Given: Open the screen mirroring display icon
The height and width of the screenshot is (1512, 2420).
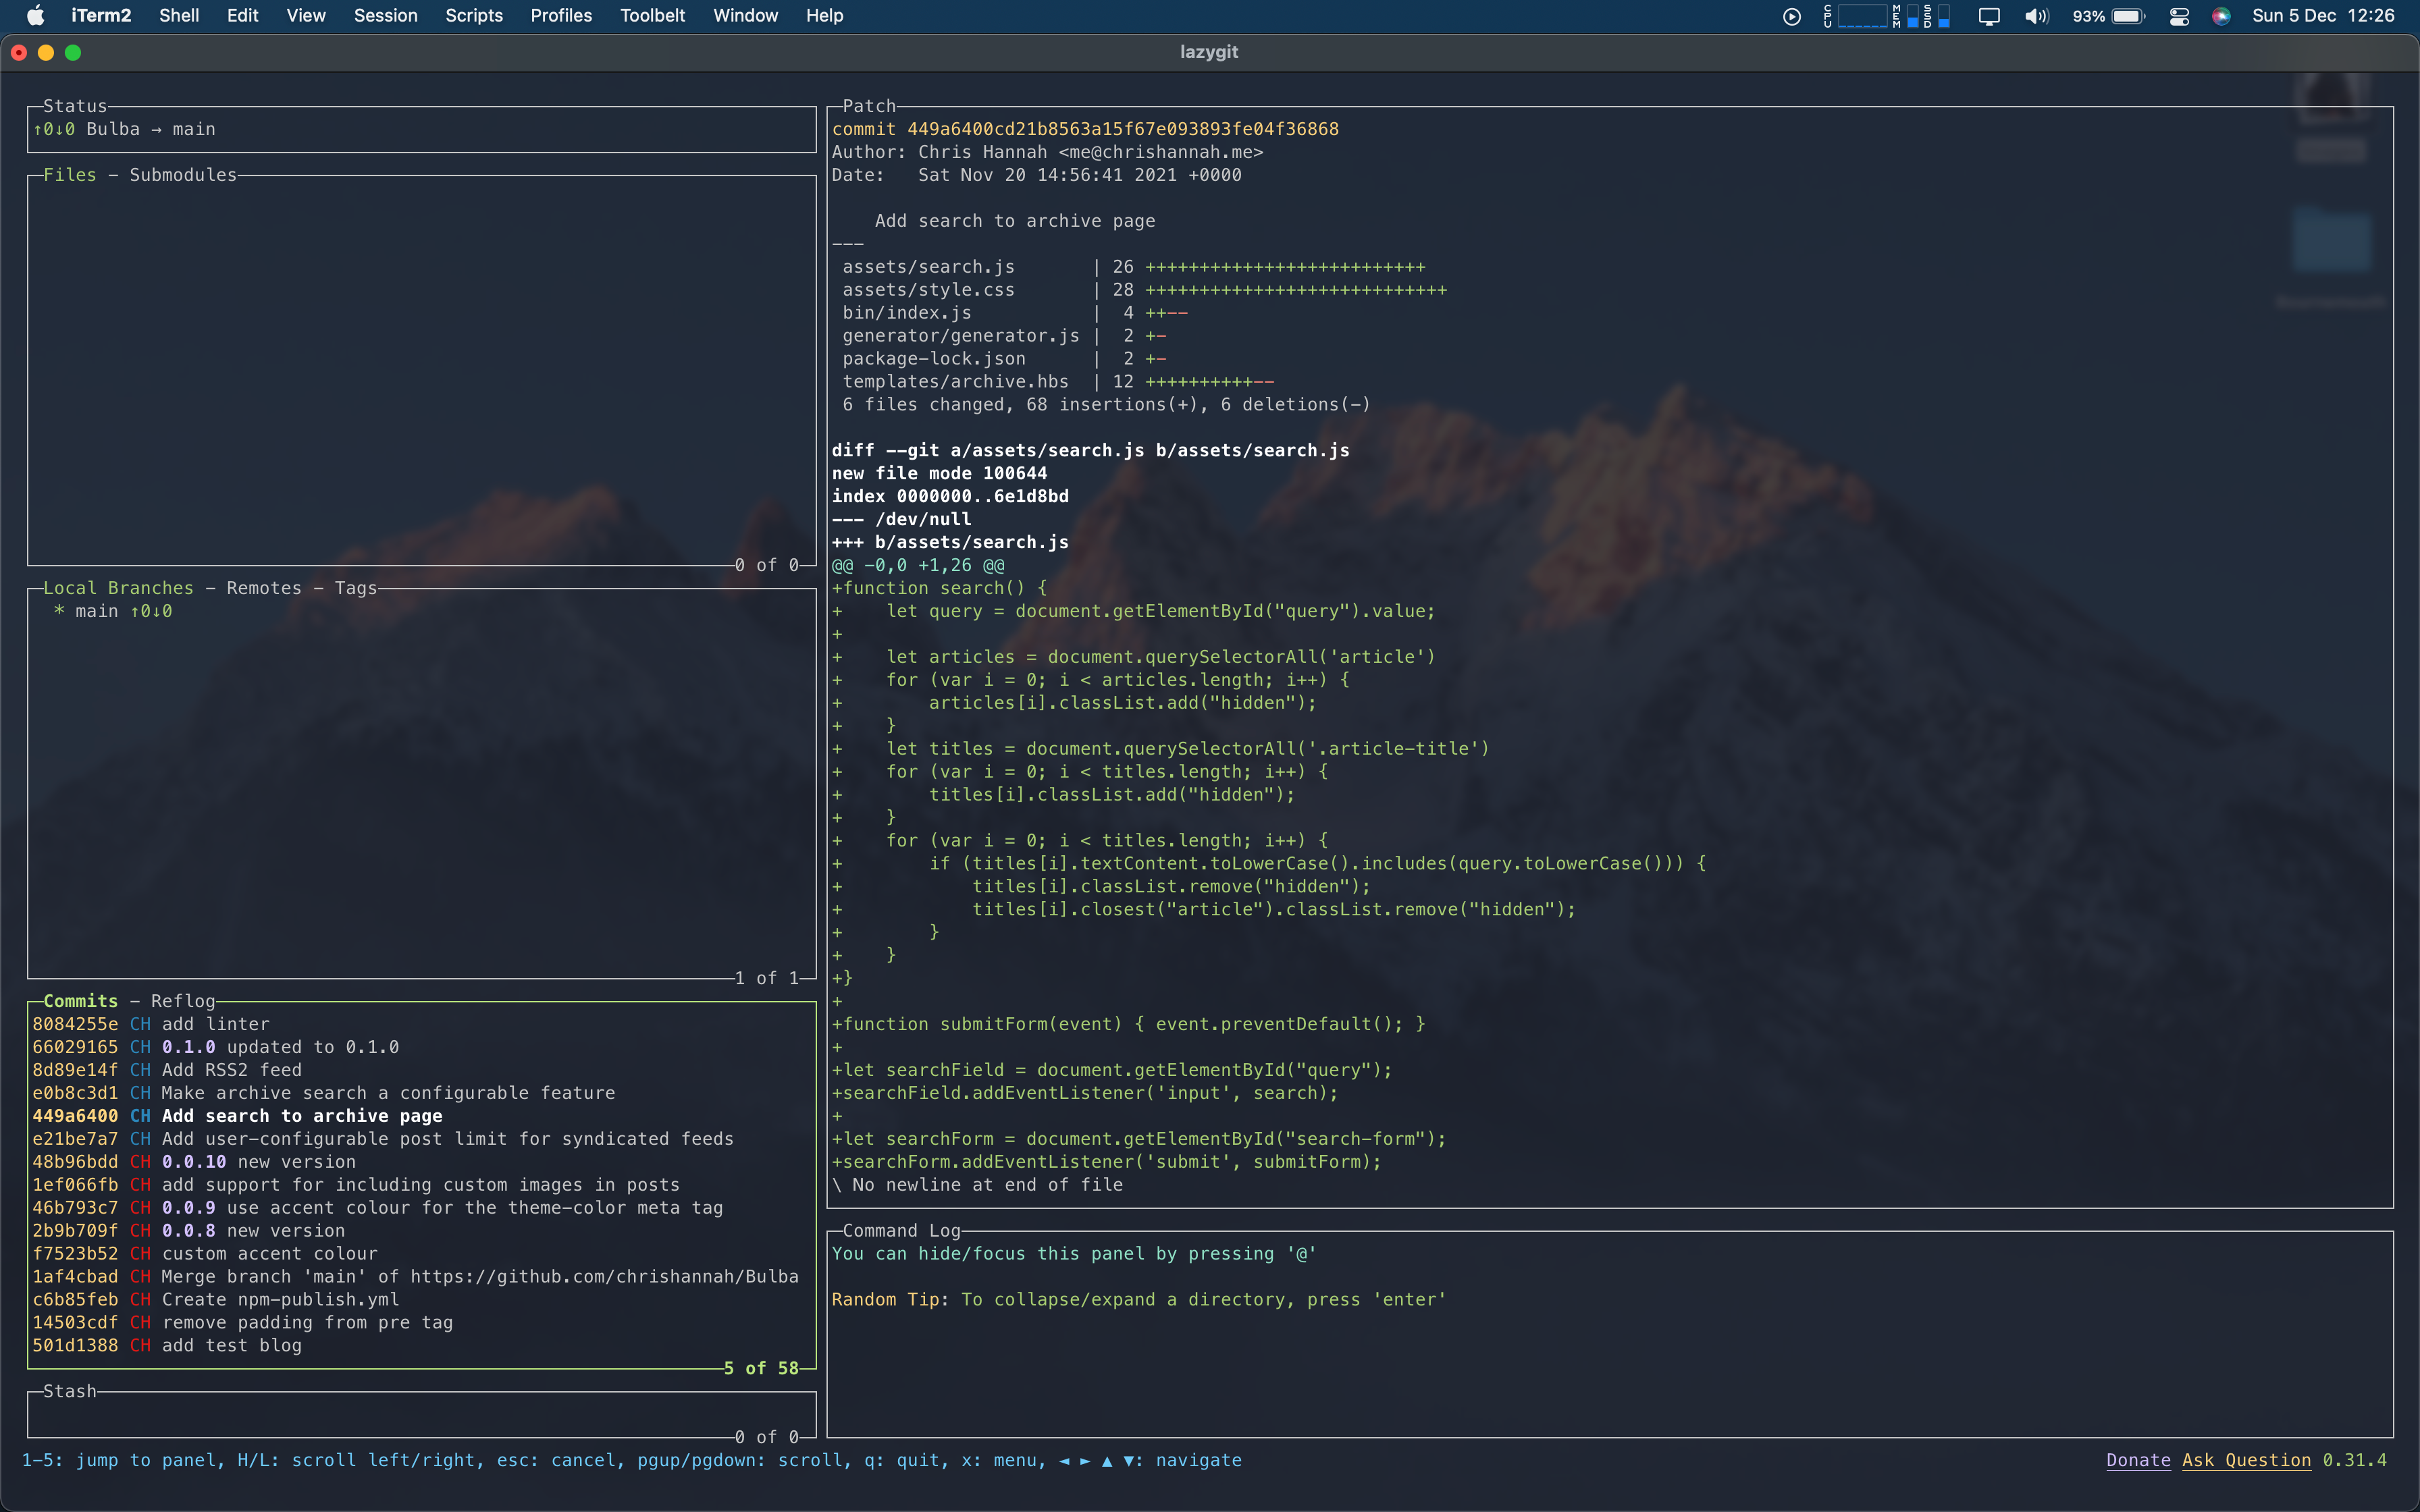Looking at the screenshot, I should coord(1989,16).
